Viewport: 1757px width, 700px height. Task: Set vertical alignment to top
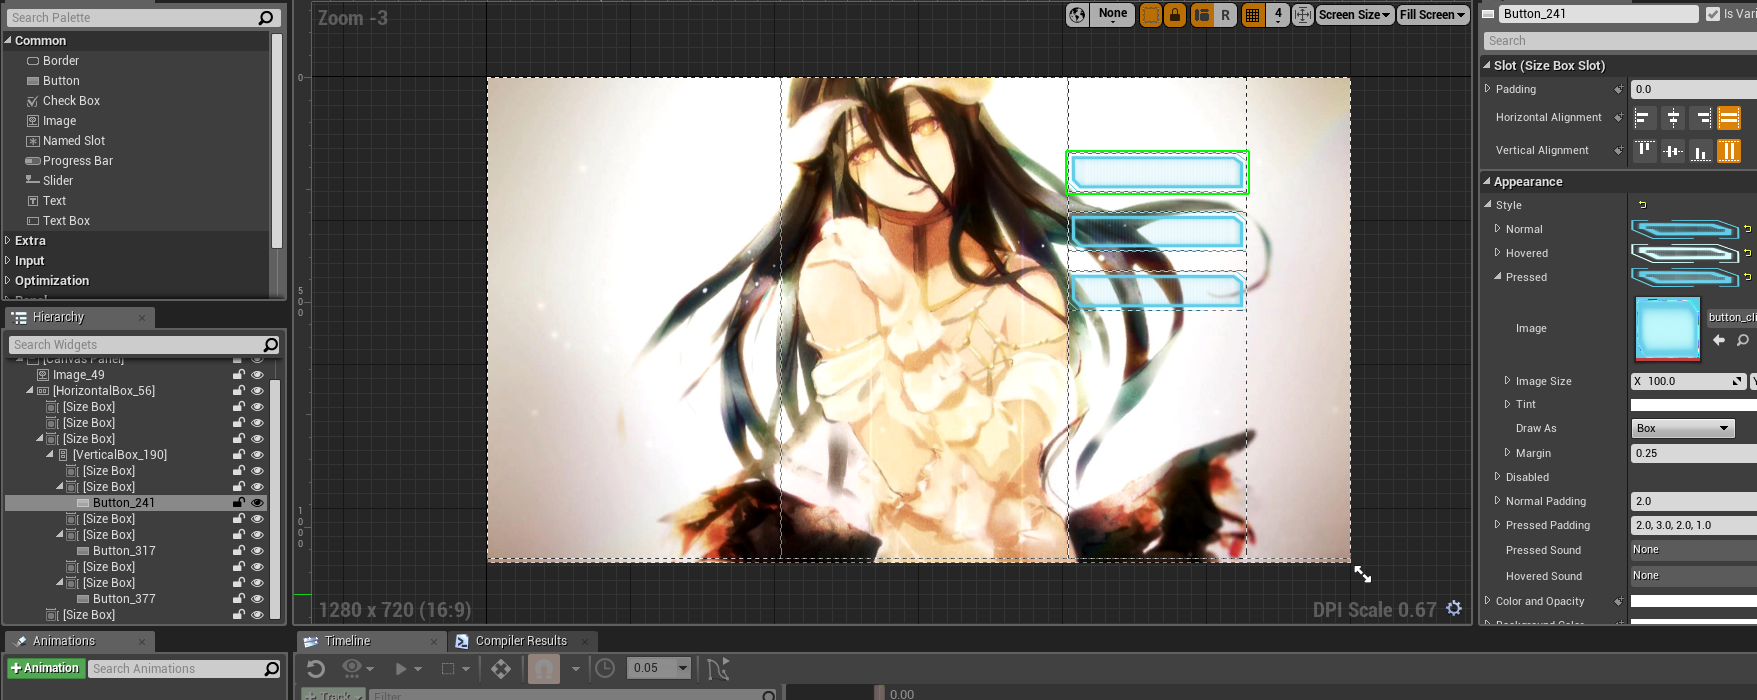click(1644, 151)
